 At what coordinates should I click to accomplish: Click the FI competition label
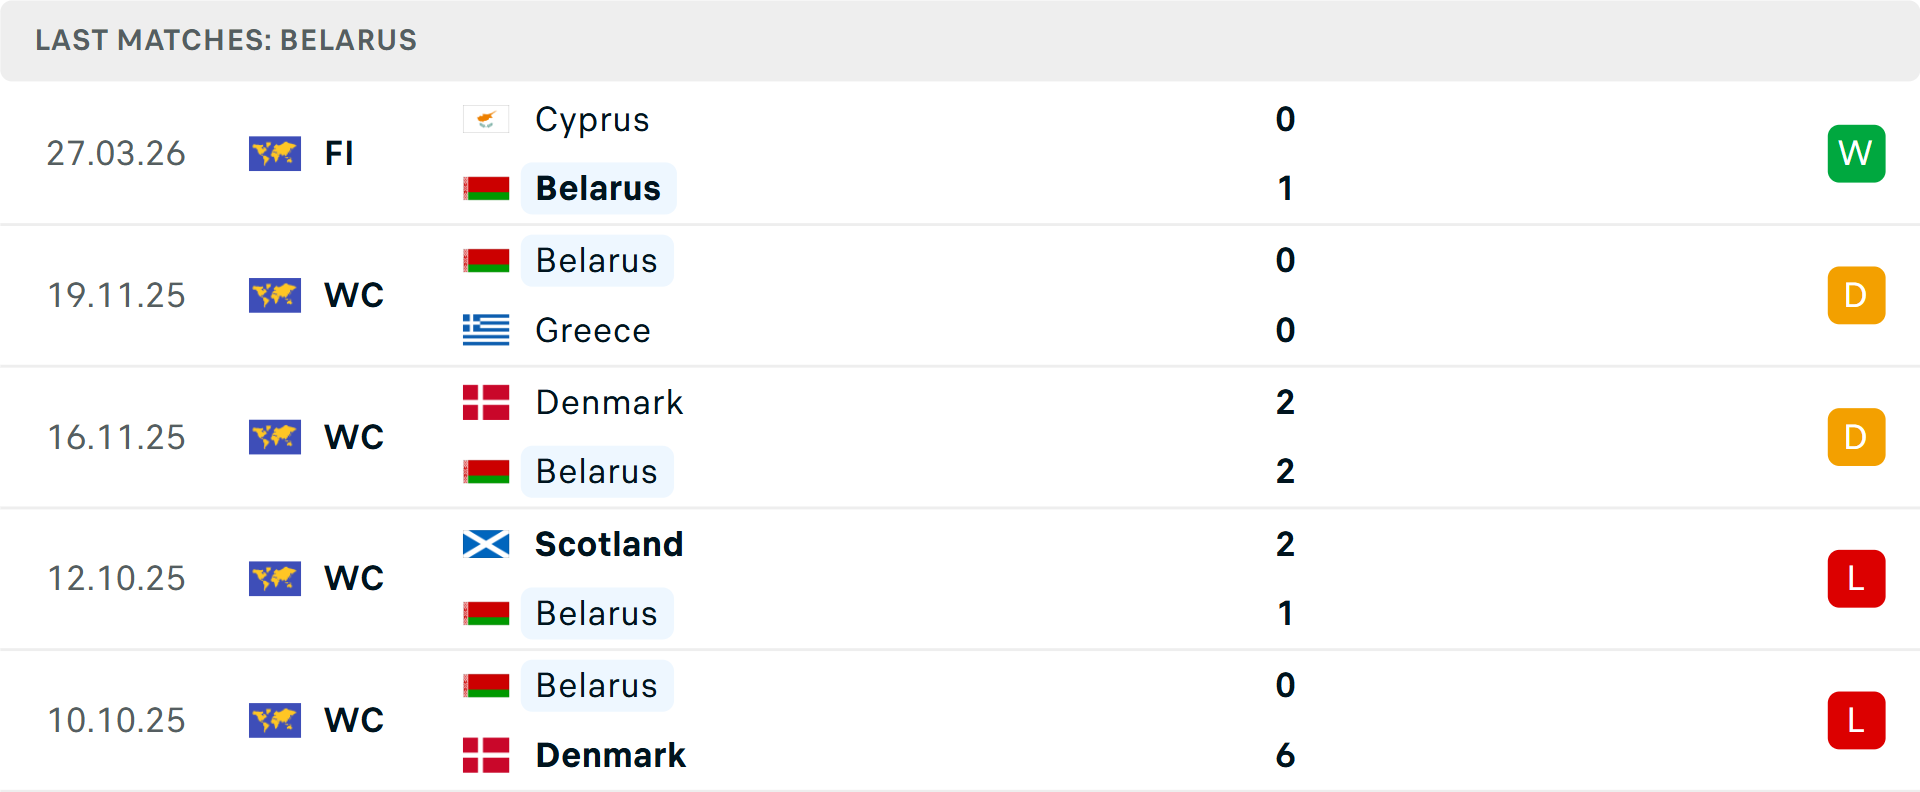[x=339, y=153]
